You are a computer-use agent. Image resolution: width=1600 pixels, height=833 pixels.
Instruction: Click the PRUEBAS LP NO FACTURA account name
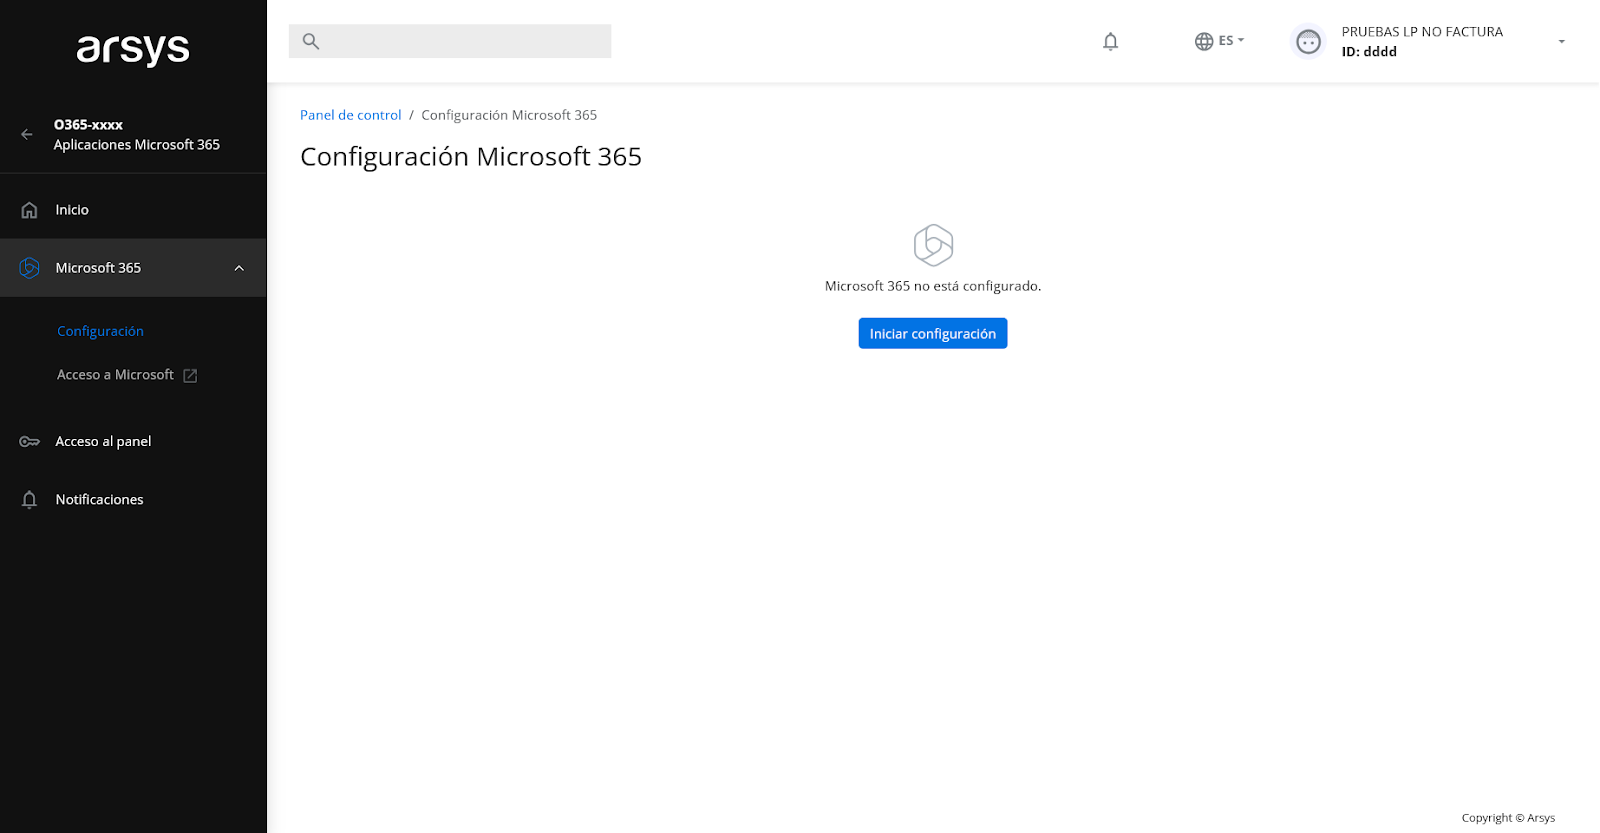tap(1422, 32)
